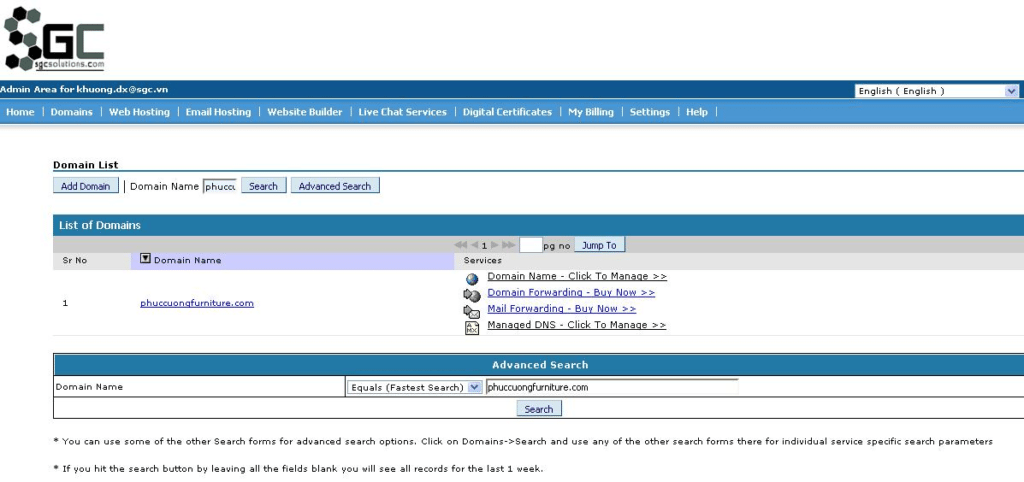Image resolution: width=1024 pixels, height=482 pixels.
Task: Open the Live Chat Services menu
Action: tap(402, 112)
